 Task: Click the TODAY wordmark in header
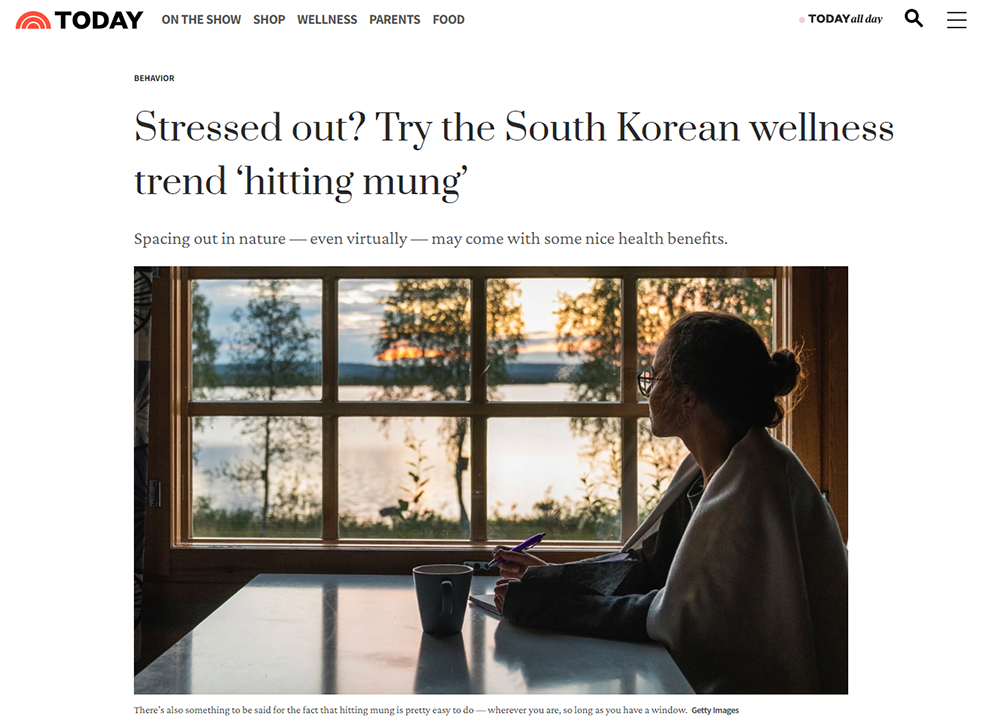99,20
